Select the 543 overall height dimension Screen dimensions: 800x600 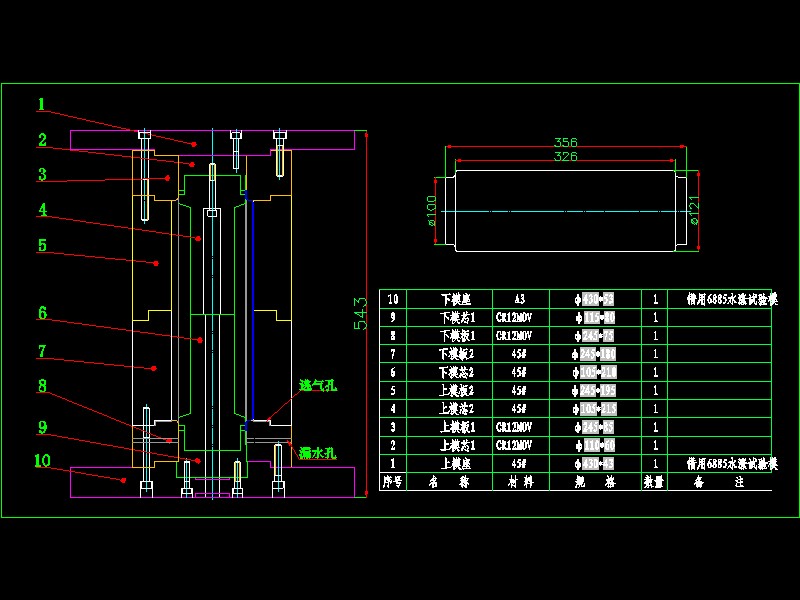[360, 313]
